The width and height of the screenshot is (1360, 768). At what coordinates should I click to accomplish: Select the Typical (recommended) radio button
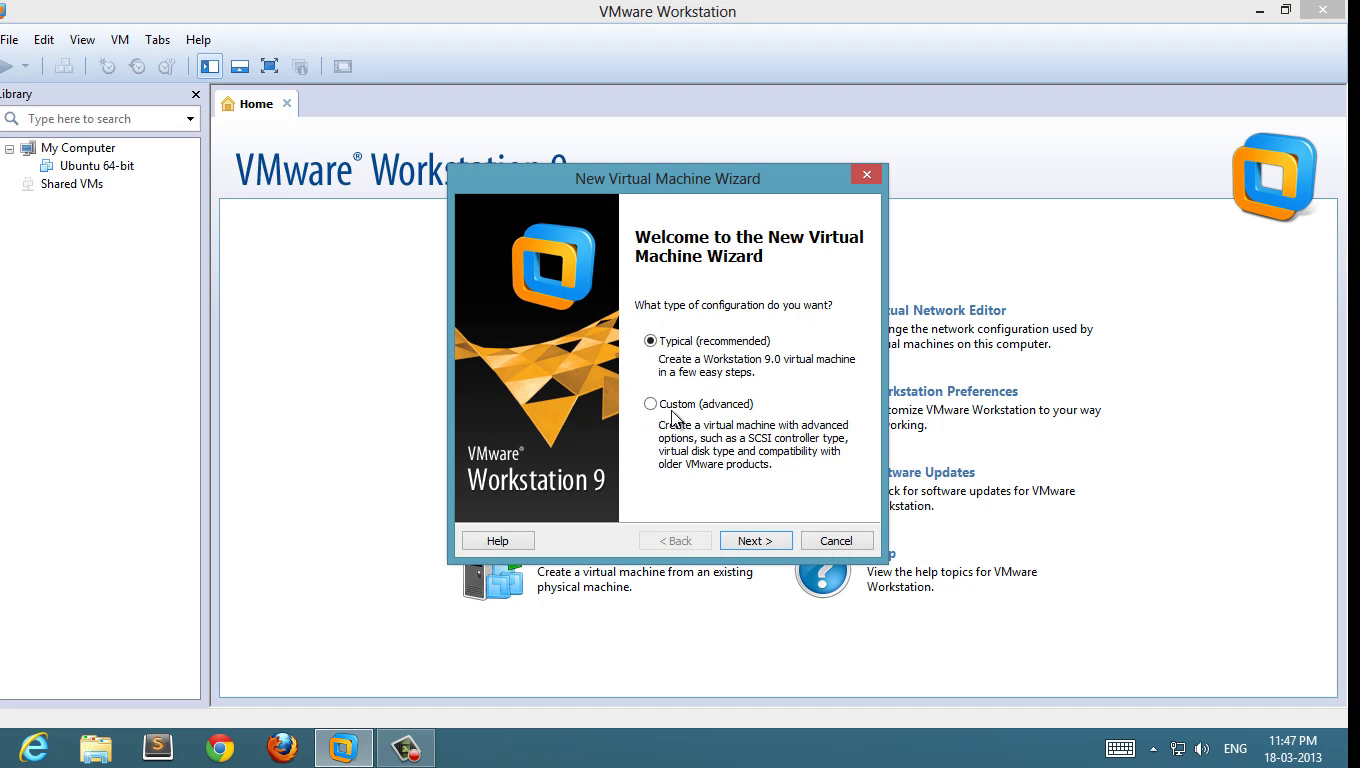click(x=651, y=341)
